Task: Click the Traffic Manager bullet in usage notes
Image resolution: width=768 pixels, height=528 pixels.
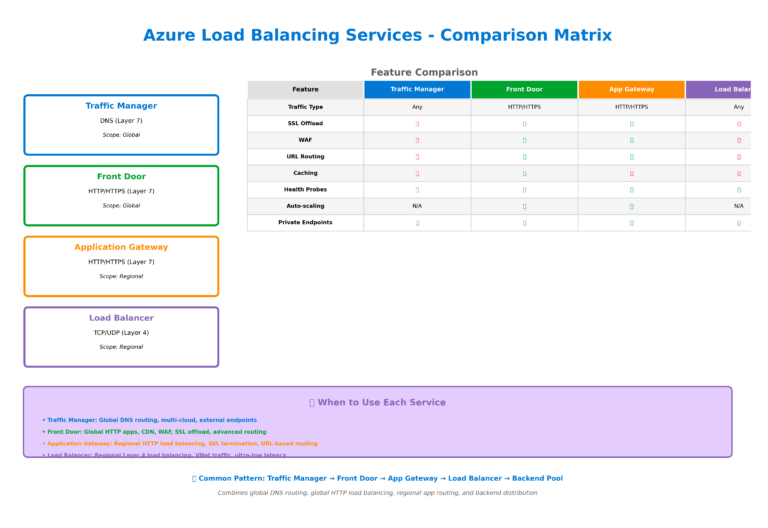Action: (151, 420)
